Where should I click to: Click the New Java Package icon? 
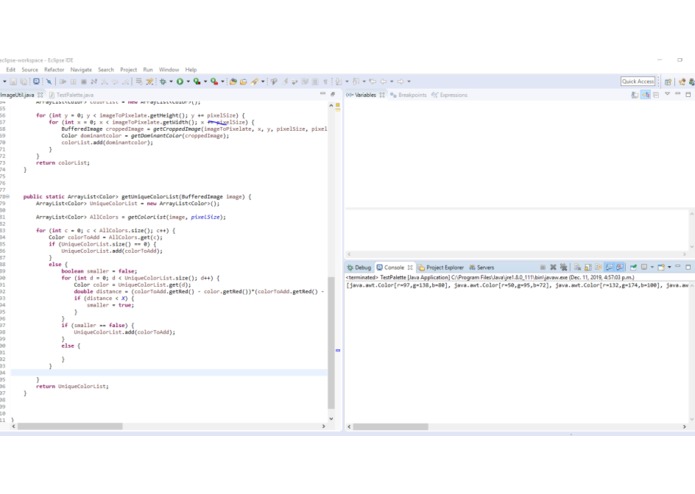[x=233, y=82]
